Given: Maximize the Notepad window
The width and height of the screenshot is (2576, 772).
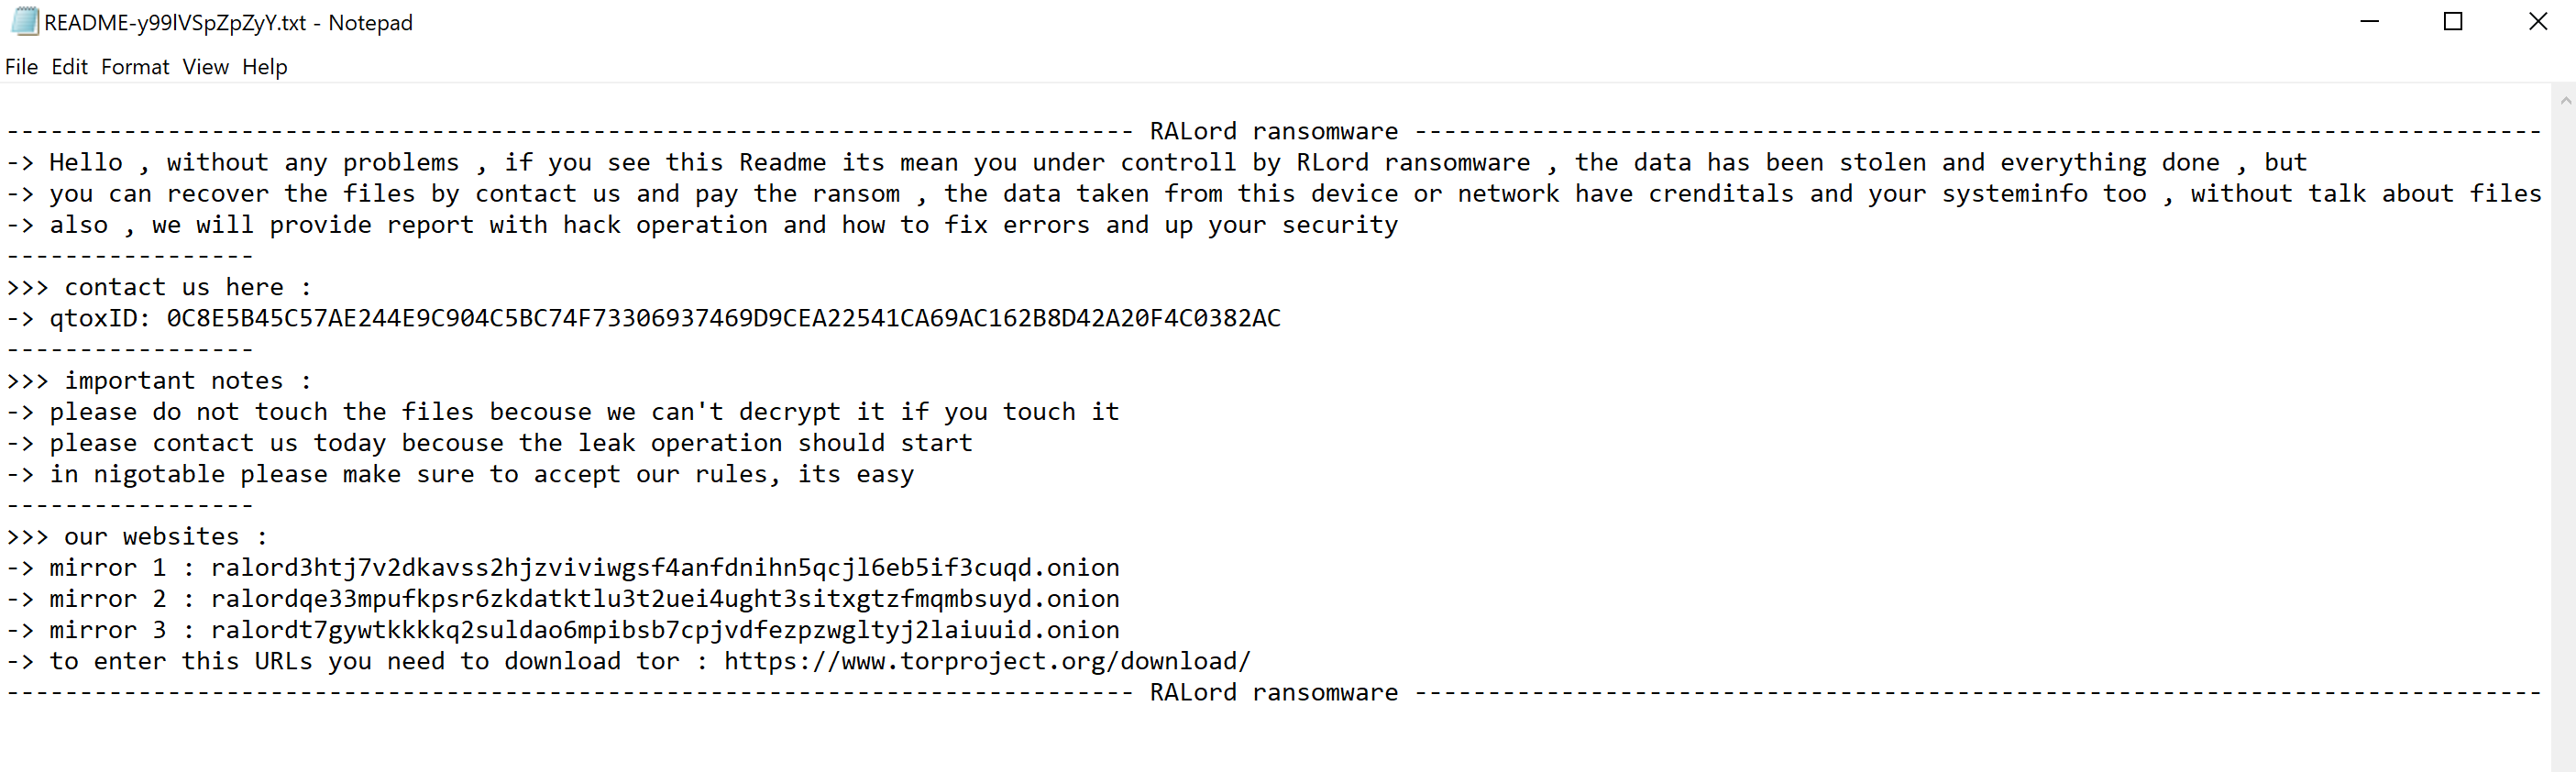Looking at the screenshot, I should (x=2452, y=22).
